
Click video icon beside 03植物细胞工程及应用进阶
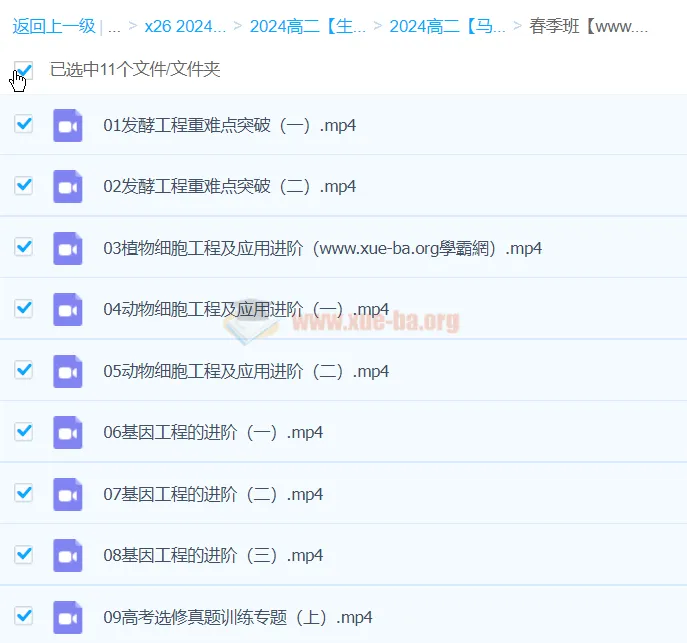(x=67, y=248)
